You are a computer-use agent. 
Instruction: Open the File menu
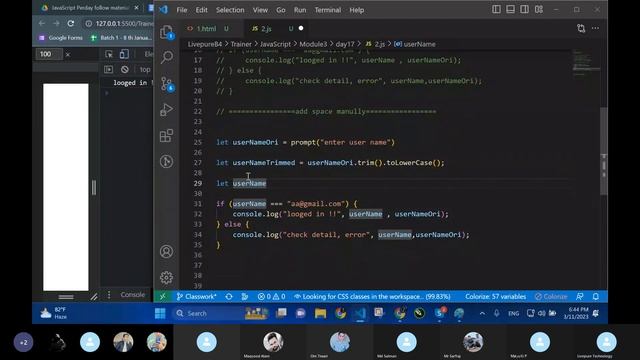182,10
